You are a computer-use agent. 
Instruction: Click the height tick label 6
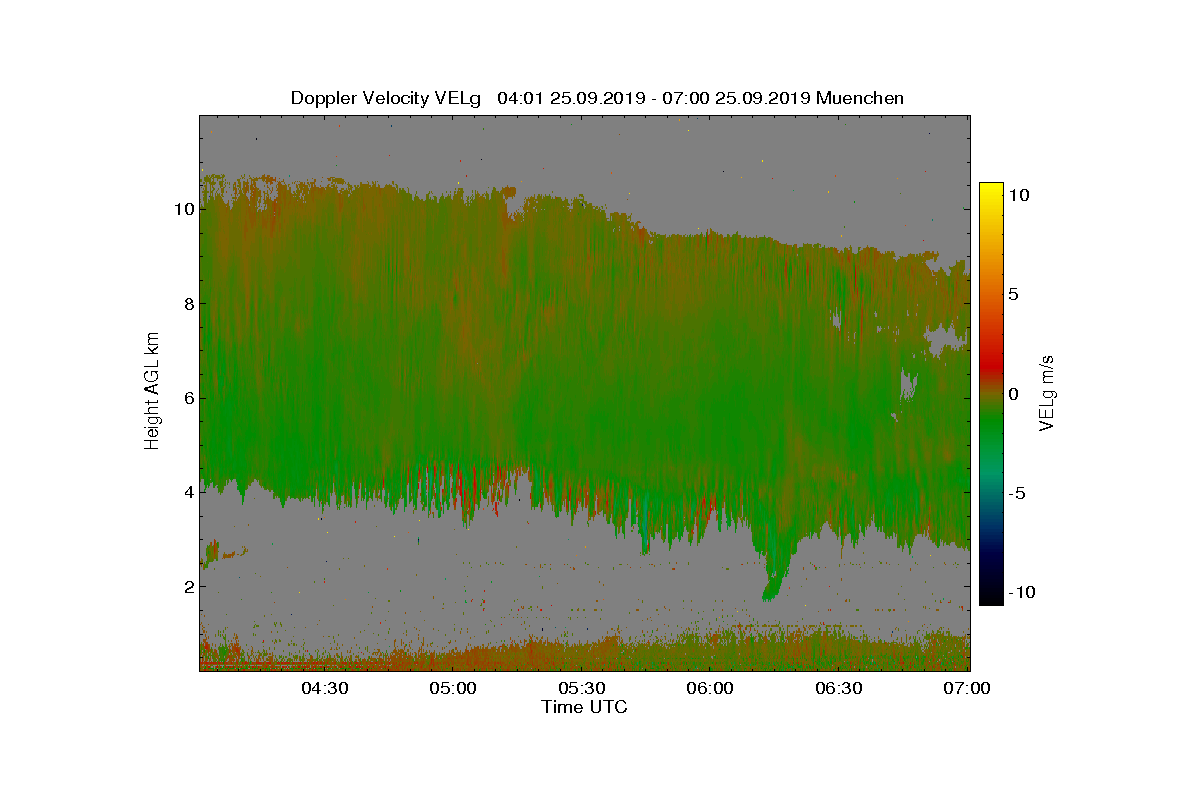[x=187, y=398]
